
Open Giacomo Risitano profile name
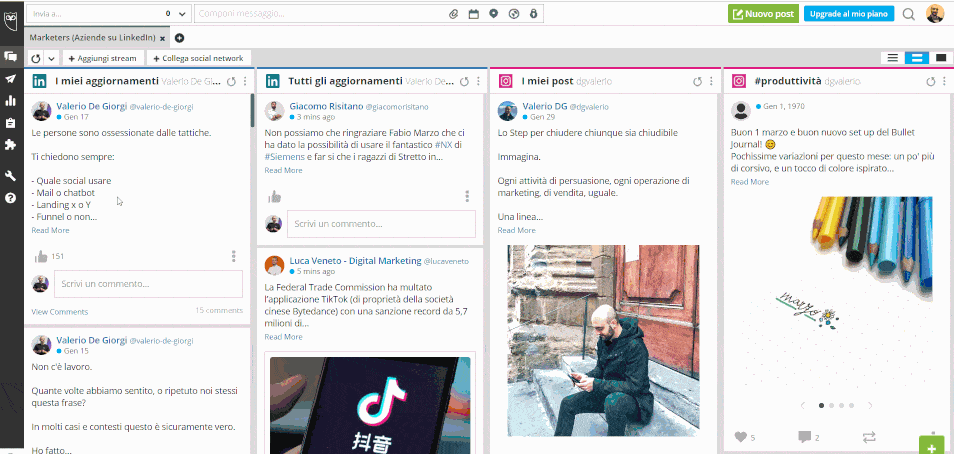(x=326, y=106)
